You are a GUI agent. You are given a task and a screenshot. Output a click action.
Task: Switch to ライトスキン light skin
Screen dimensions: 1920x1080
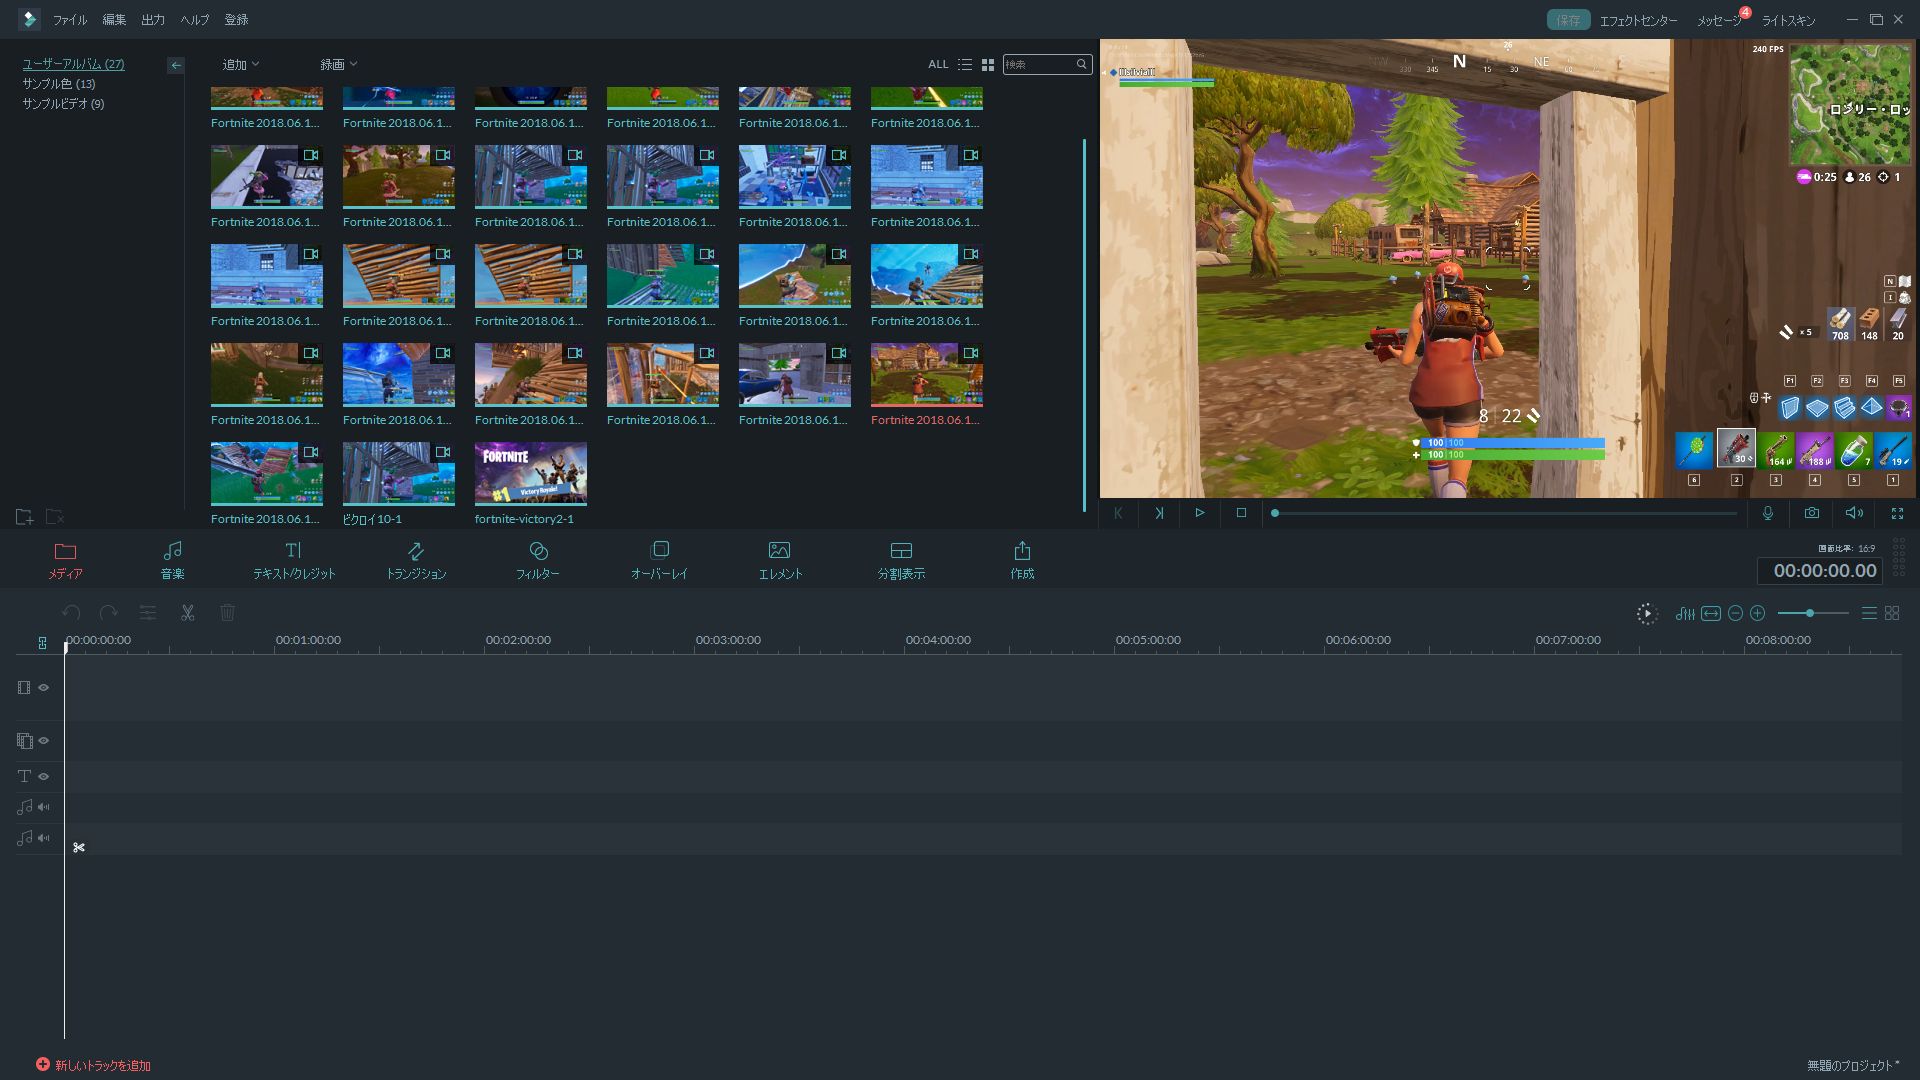tap(1788, 21)
